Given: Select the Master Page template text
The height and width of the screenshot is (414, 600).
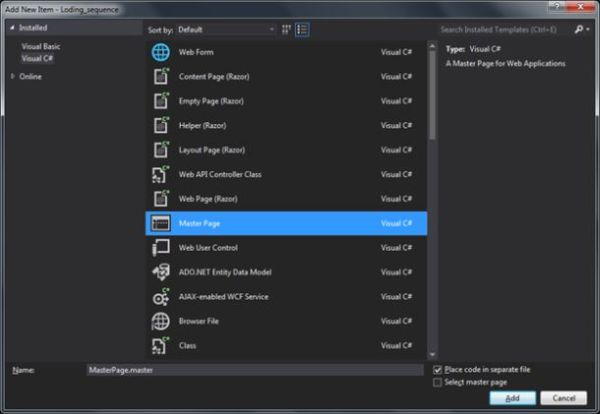Looking at the screenshot, I should click(x=199, y=223).
